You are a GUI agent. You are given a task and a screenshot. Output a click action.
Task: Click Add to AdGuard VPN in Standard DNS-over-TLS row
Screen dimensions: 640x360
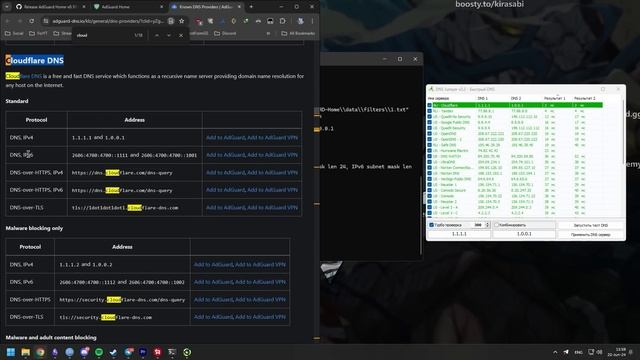coord(273,208)
